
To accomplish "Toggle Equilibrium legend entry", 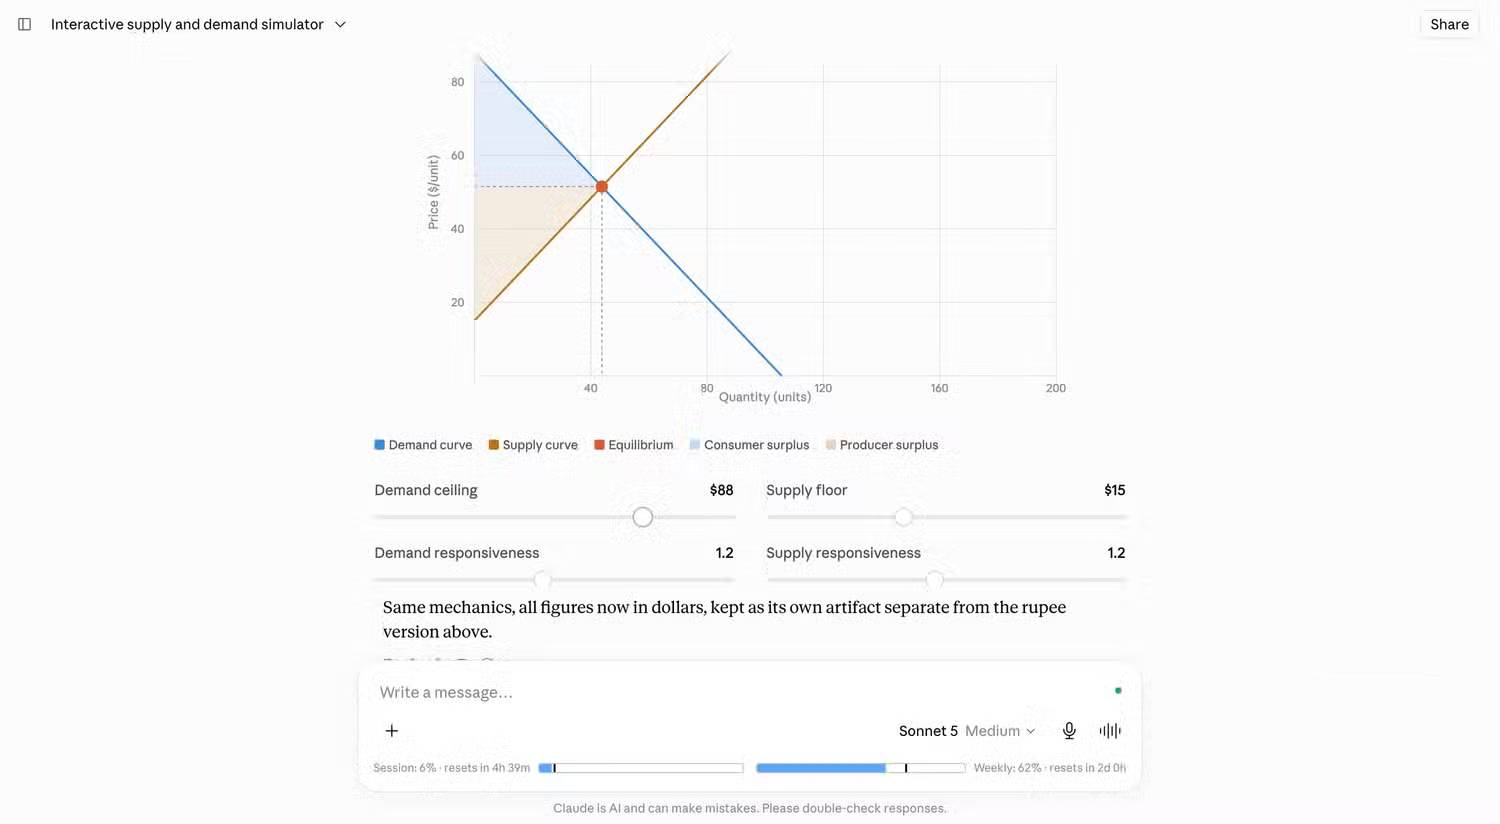I will click(x=634, y=445).
